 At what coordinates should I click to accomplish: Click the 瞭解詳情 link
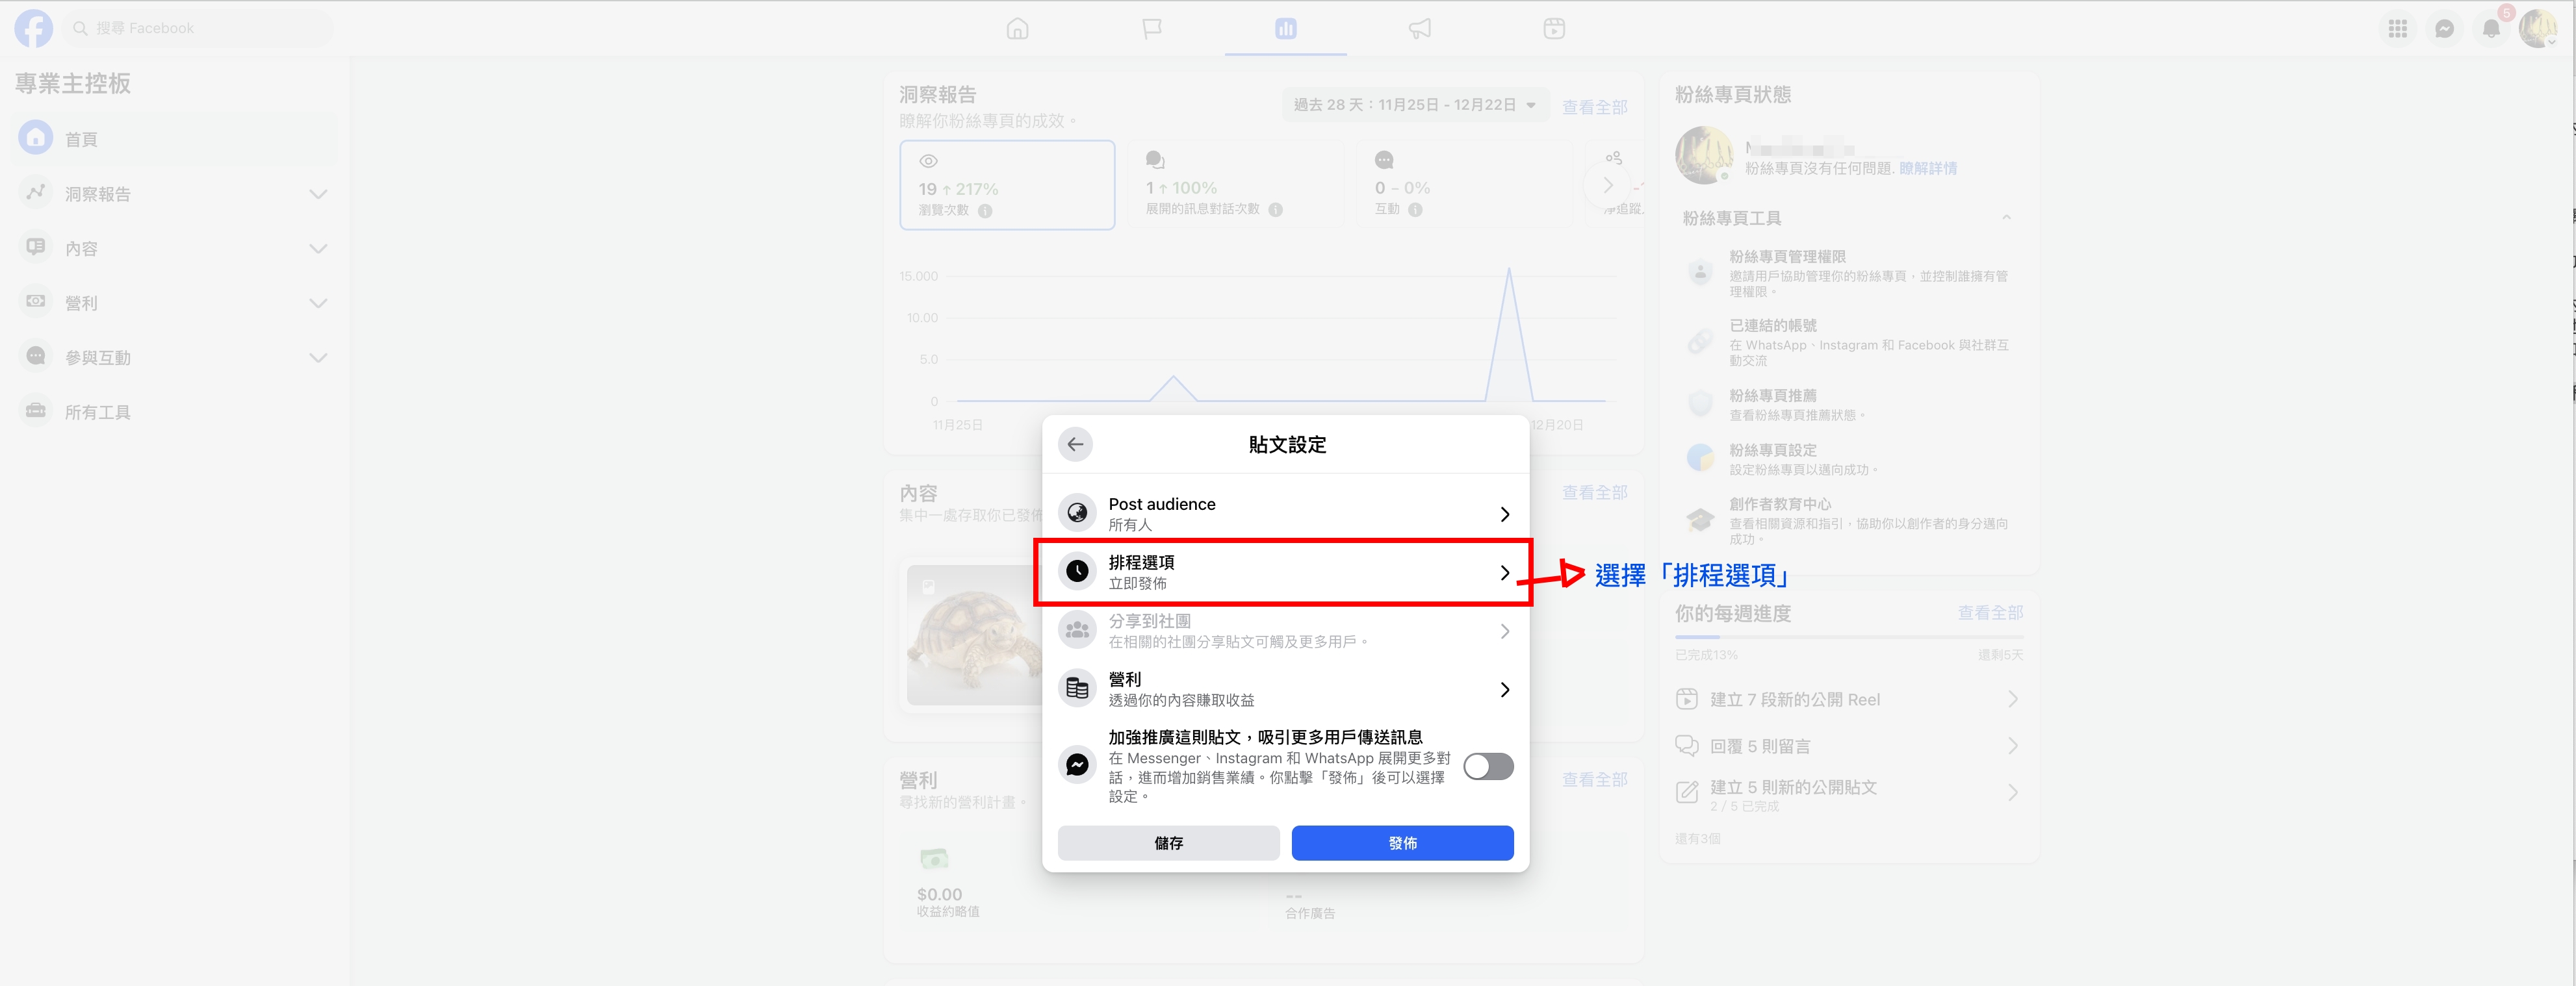point(1927,168)
